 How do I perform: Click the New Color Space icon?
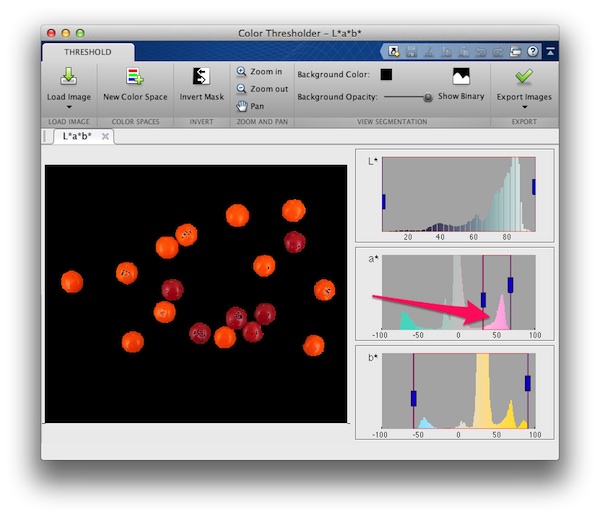coord(135,77)
